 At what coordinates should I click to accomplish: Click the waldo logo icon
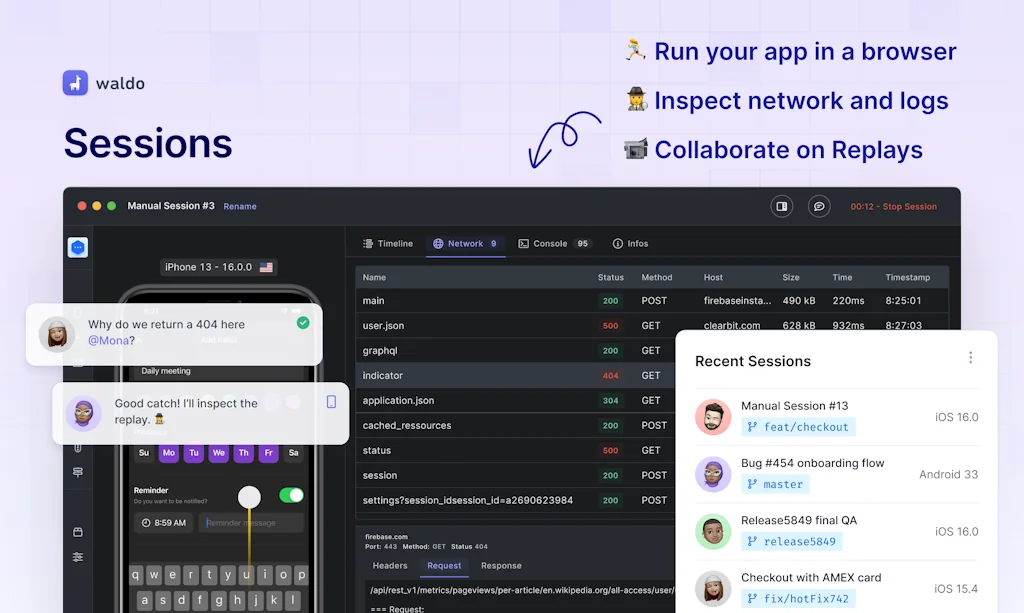click(x=75, y=83)
